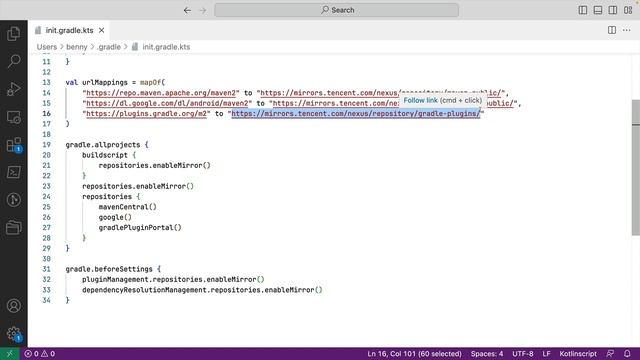
Task: Click the Ln 16, Col 101 status item
Action: coord(414,354)
